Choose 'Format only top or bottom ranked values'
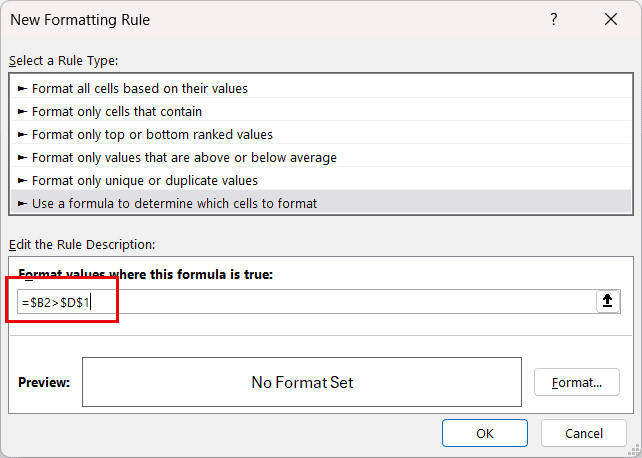The height and width of the screenshot is (458, 642). tap(152, 134)
